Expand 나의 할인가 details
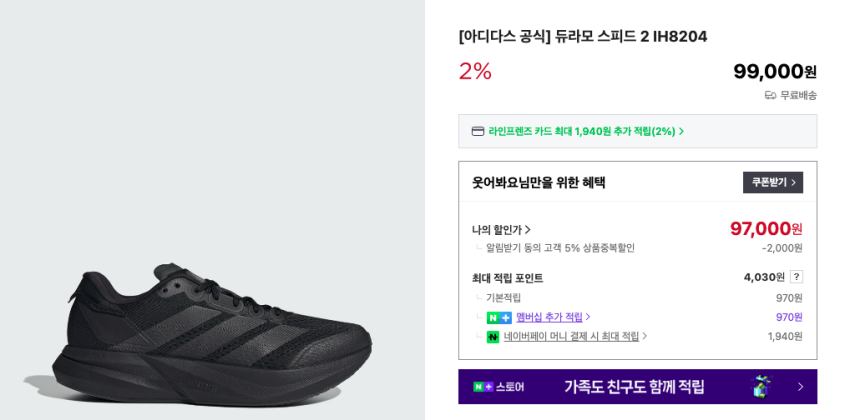This screenshot has height=420, width=850. (501, 230)
